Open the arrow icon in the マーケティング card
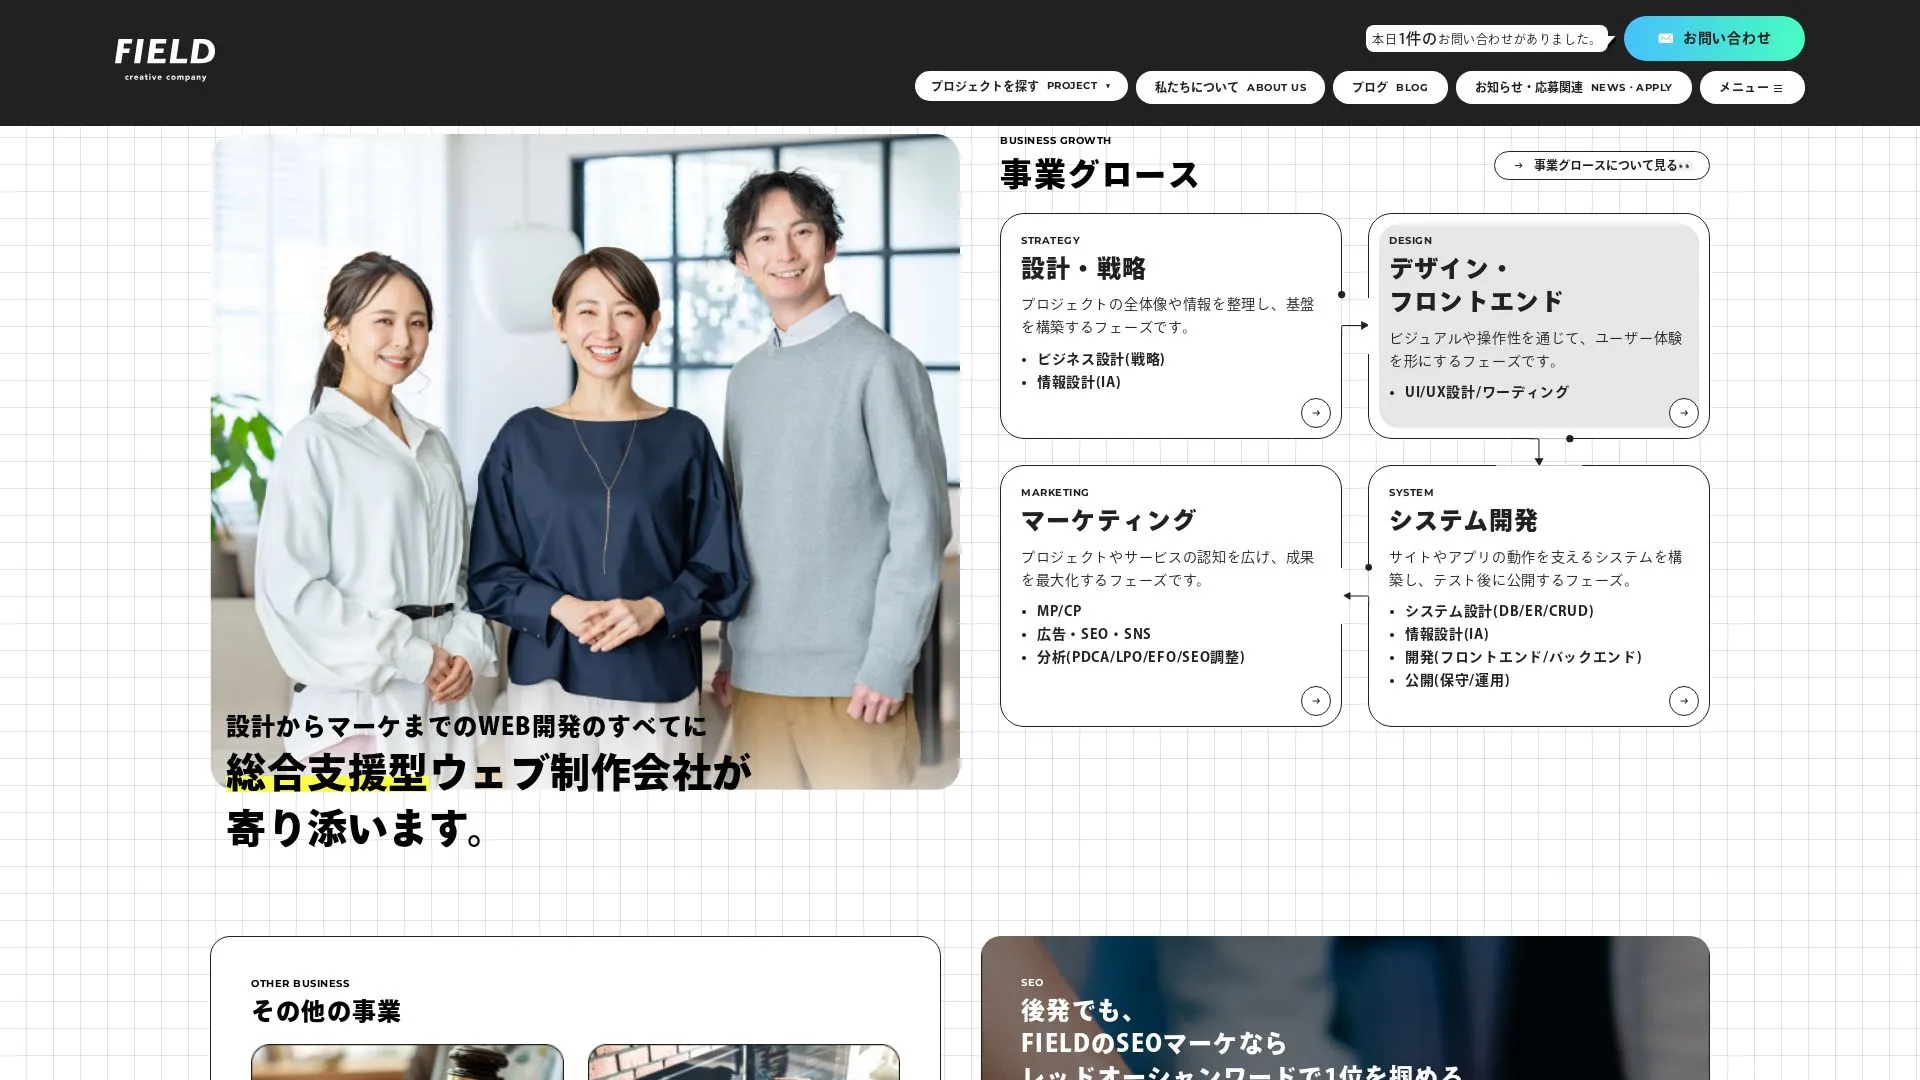The width and height of the screenshot is (1920, 1080). (1315, 700)
